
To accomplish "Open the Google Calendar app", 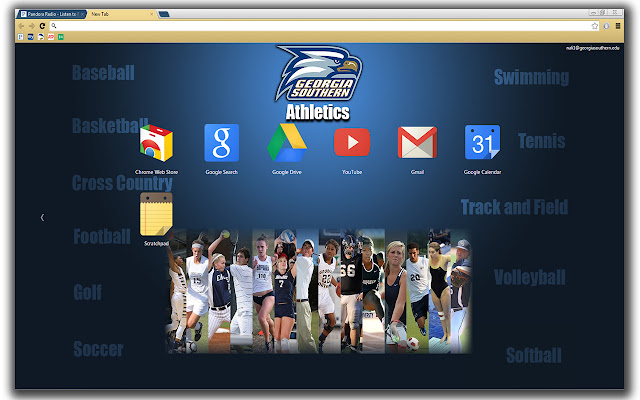I will point(482,142).
